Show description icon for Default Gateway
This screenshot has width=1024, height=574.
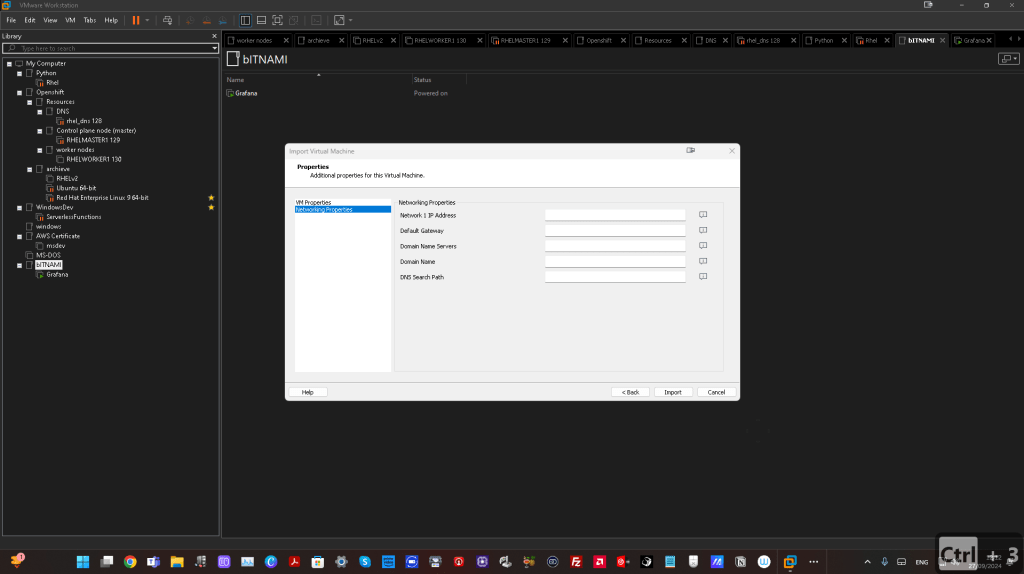tap(703, 231)
